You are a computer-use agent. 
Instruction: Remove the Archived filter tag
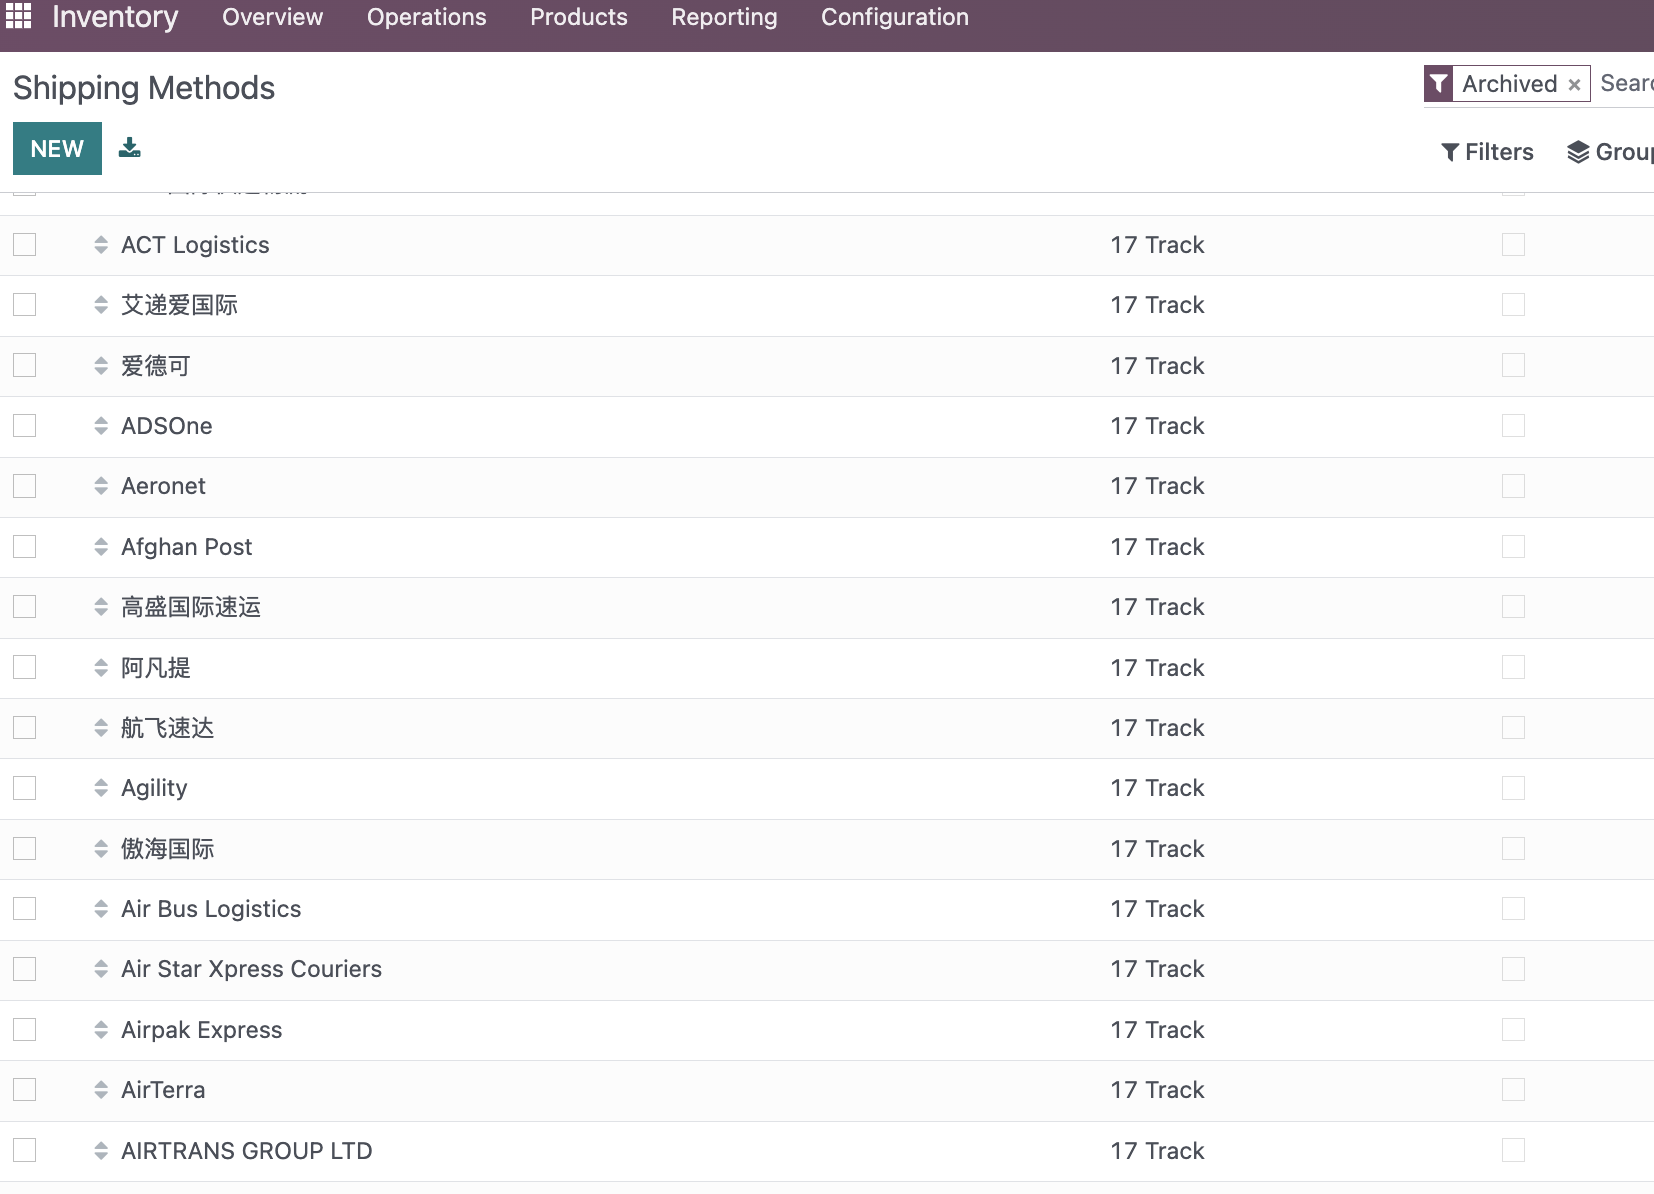[x=1574, y=85]
